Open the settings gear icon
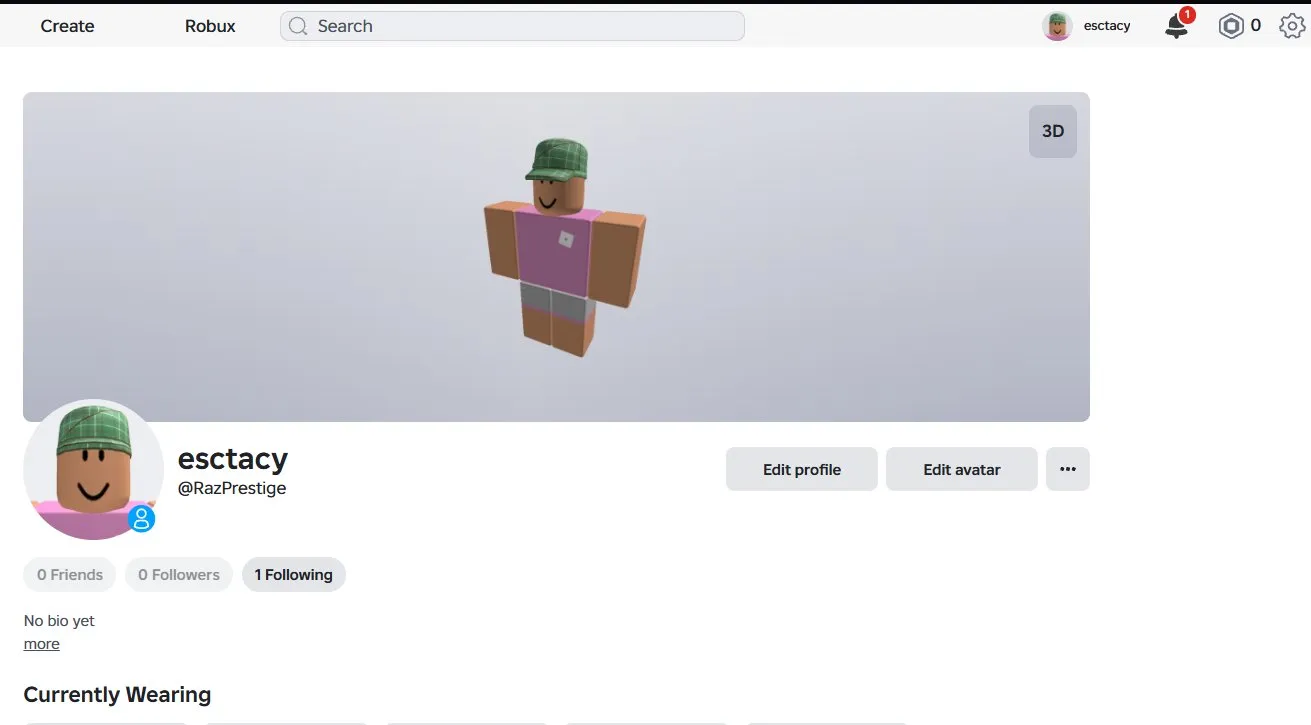Screen dimensions: 1311x725 point(1292,26)
